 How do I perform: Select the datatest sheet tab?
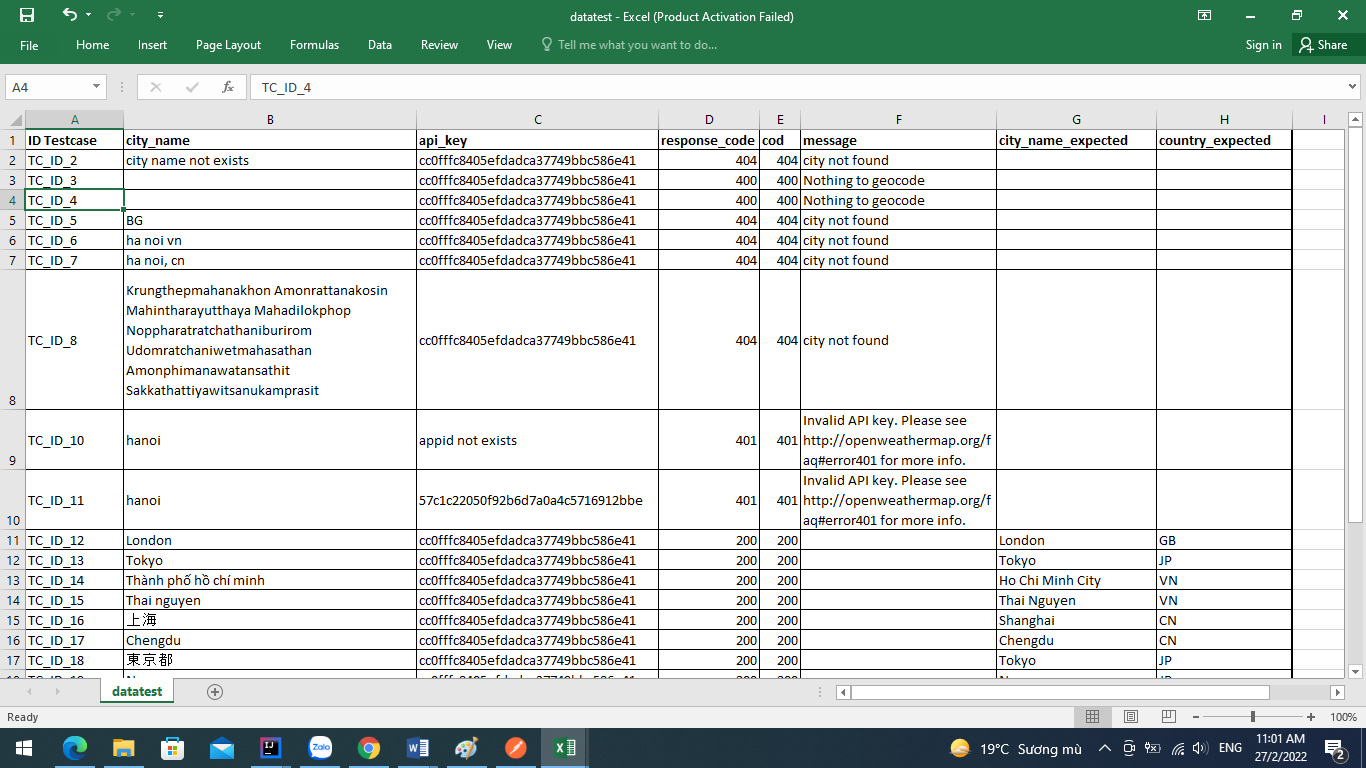click(137, 691)
